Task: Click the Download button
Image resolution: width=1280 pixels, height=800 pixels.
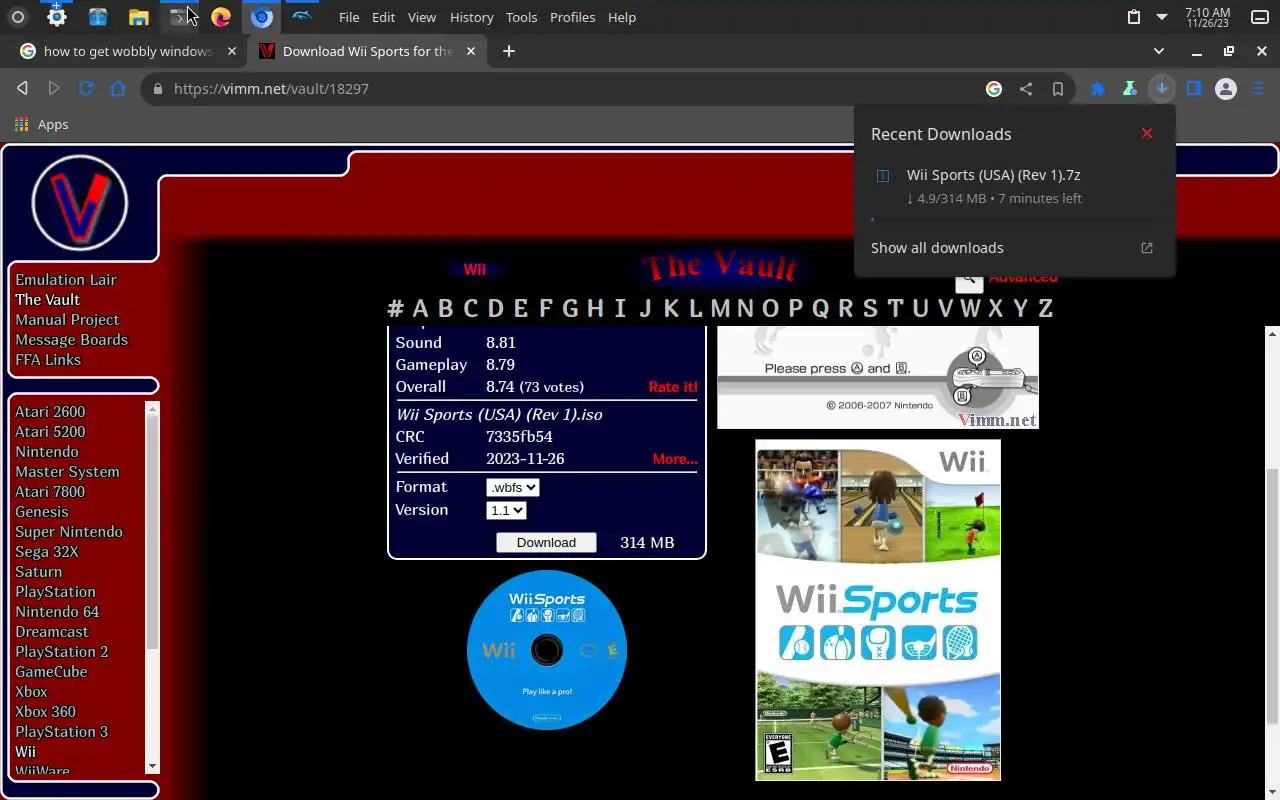Action: (x=546, y=542)
